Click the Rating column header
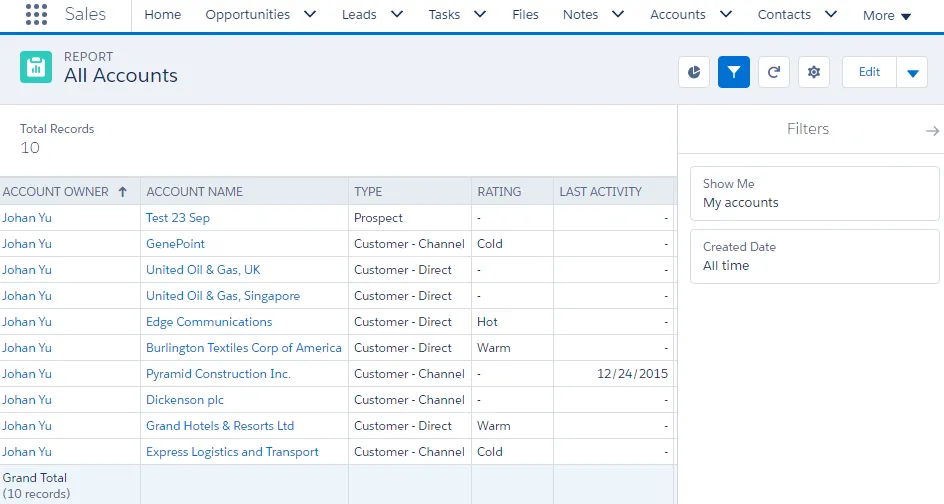Image resolution: width=944 pixels, height=504 pixels. (x=499, y=192)
